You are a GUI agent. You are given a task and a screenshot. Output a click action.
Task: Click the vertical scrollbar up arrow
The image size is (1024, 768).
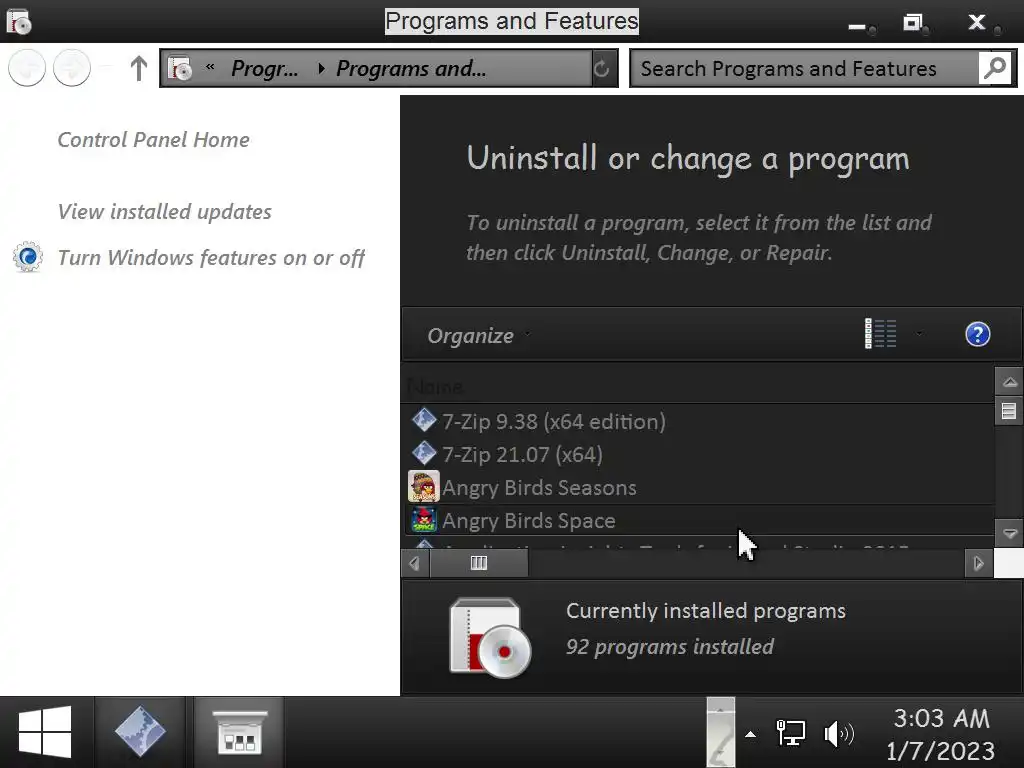1010,382
